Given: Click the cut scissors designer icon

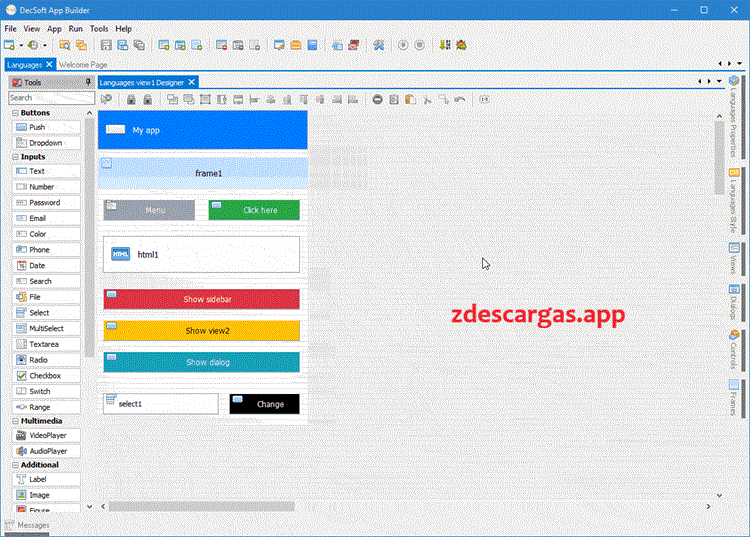Looking at the screenshot, I should tap(427, 99).
